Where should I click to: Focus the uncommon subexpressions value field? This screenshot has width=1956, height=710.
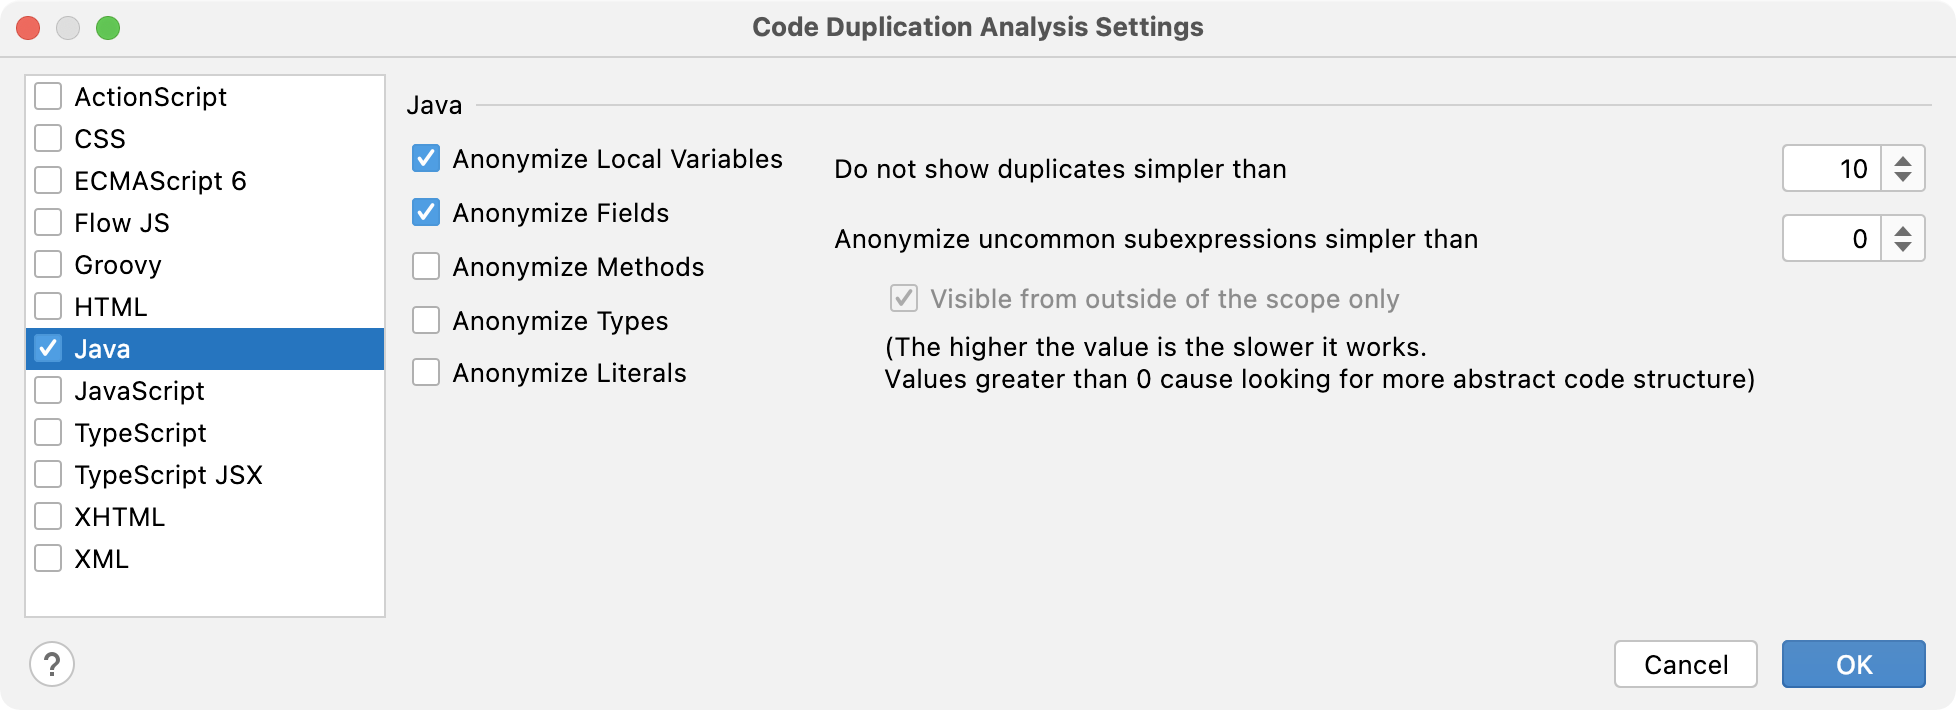[1832, 238]
